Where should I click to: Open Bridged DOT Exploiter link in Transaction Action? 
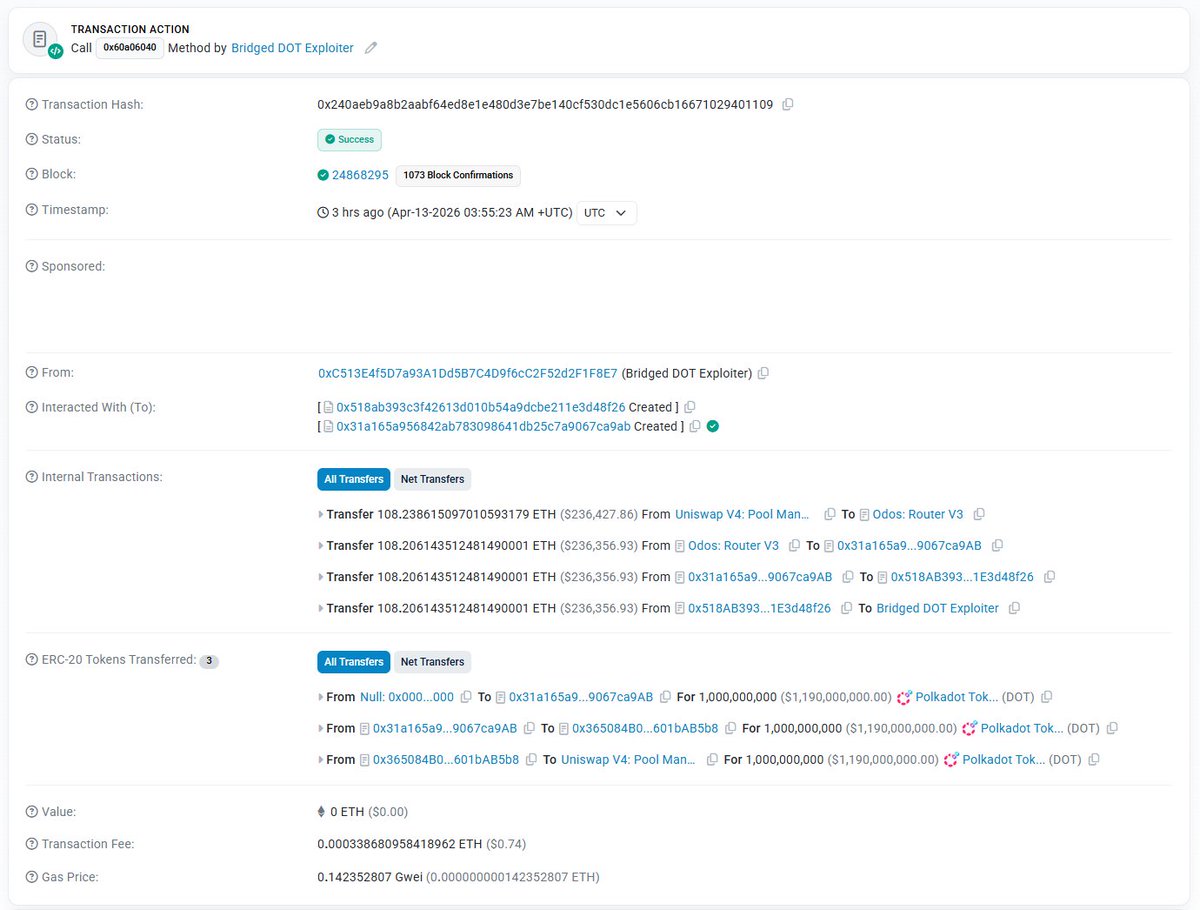(292, 48)
